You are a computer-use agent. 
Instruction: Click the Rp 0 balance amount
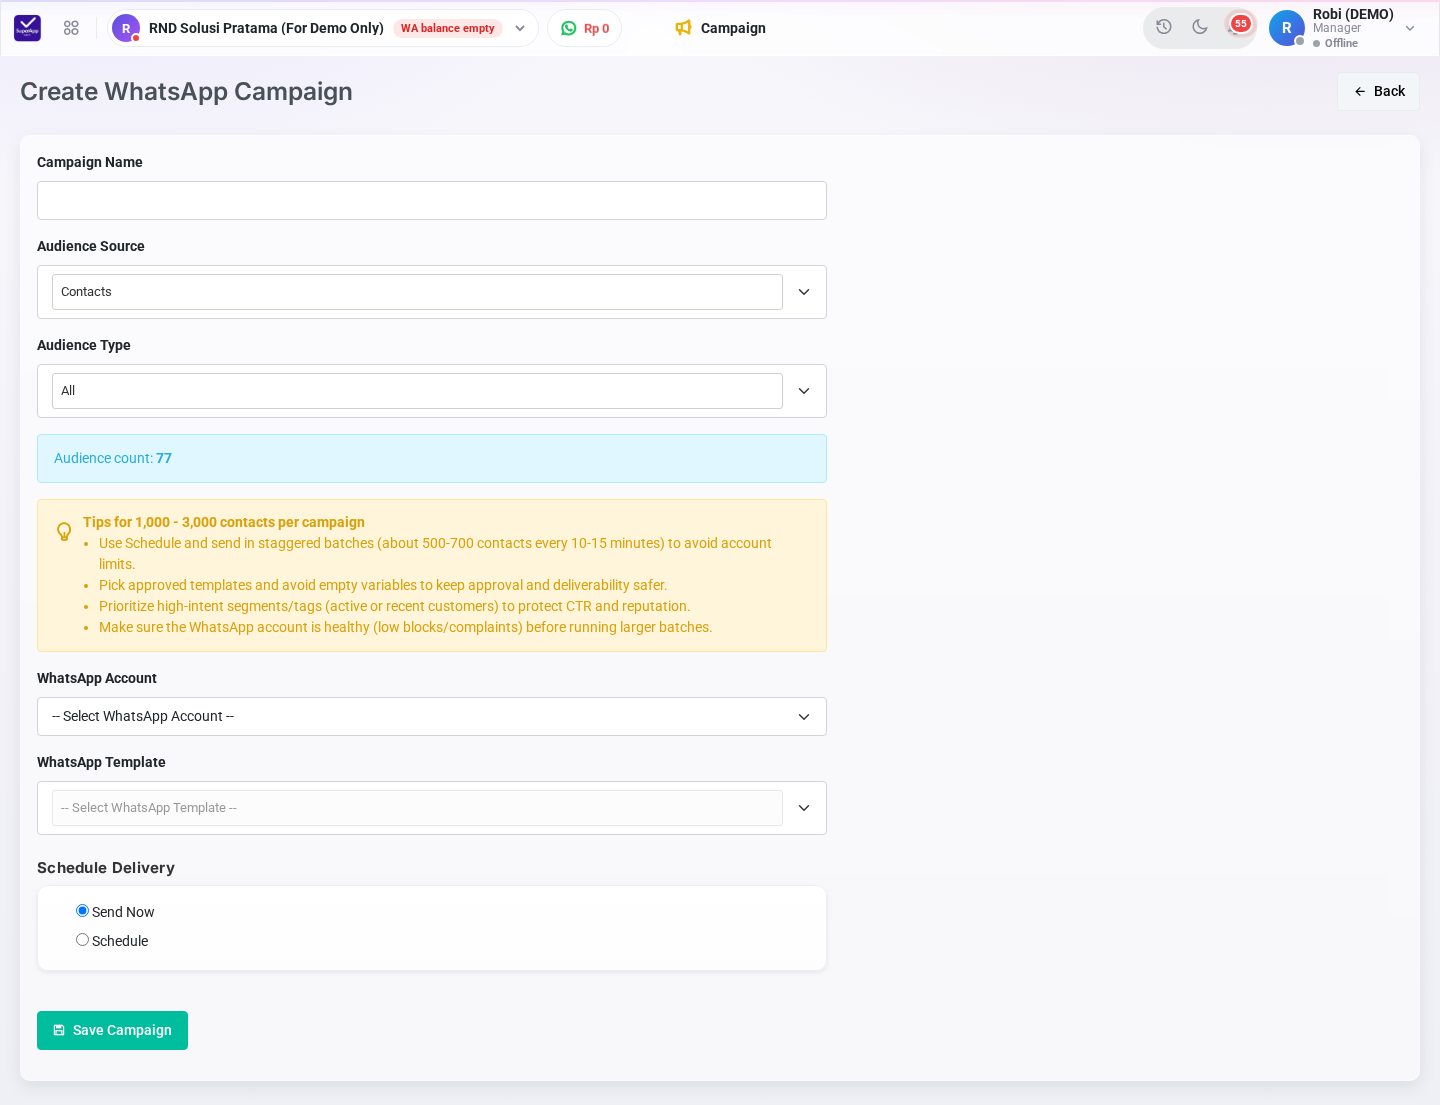(x=597, y=28)
